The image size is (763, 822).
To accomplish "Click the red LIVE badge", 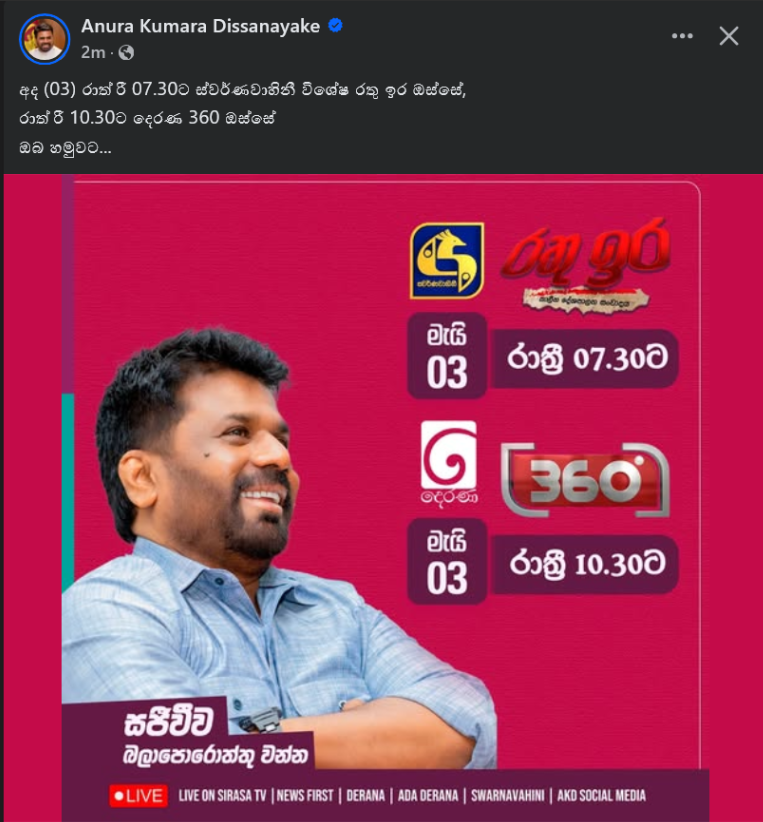I will point(138,796).
